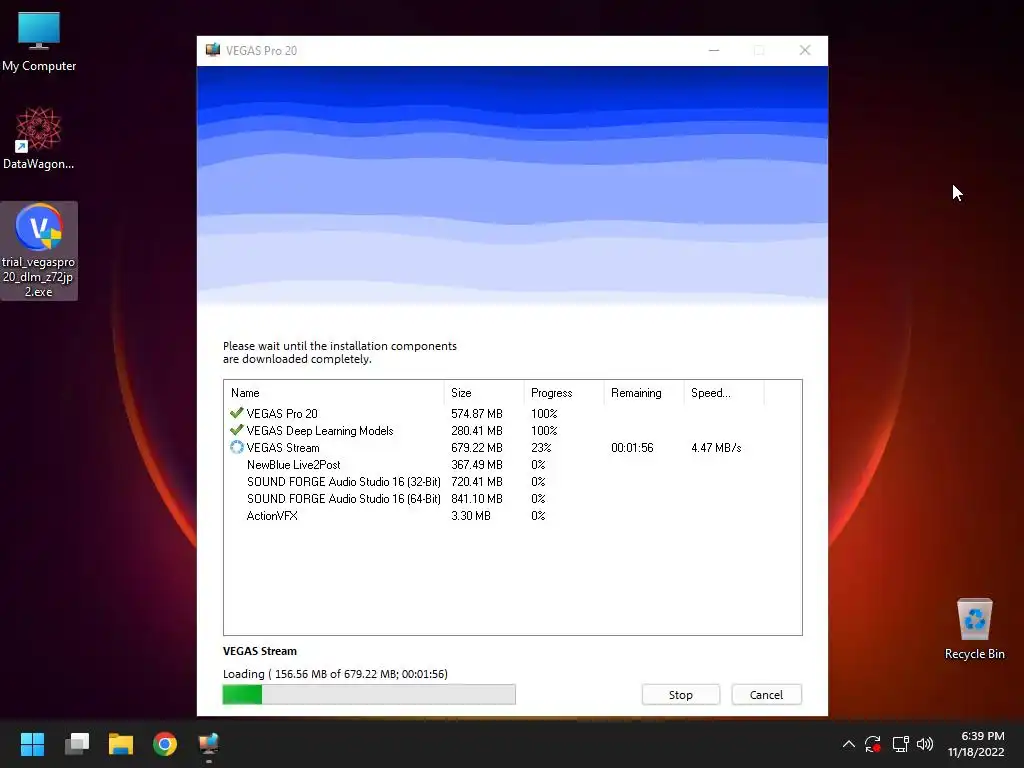Click the spinner icon beside VEGAS Stream
Screen dimensions: 1024x768
click(x=236, y=447)
